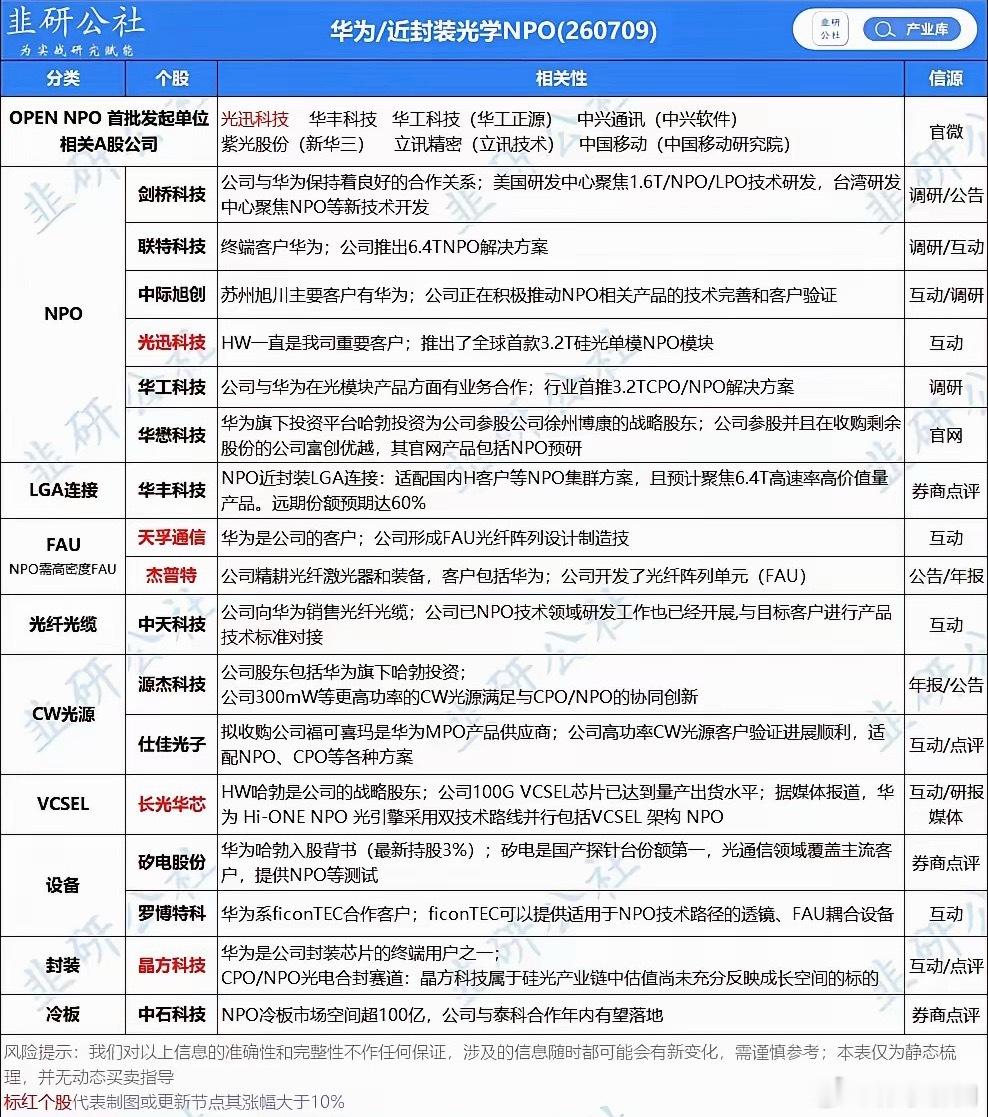Click the 公告/年报 source for 杰普特
Screen dimensions: 988x1117
click(x=946, y=576)
